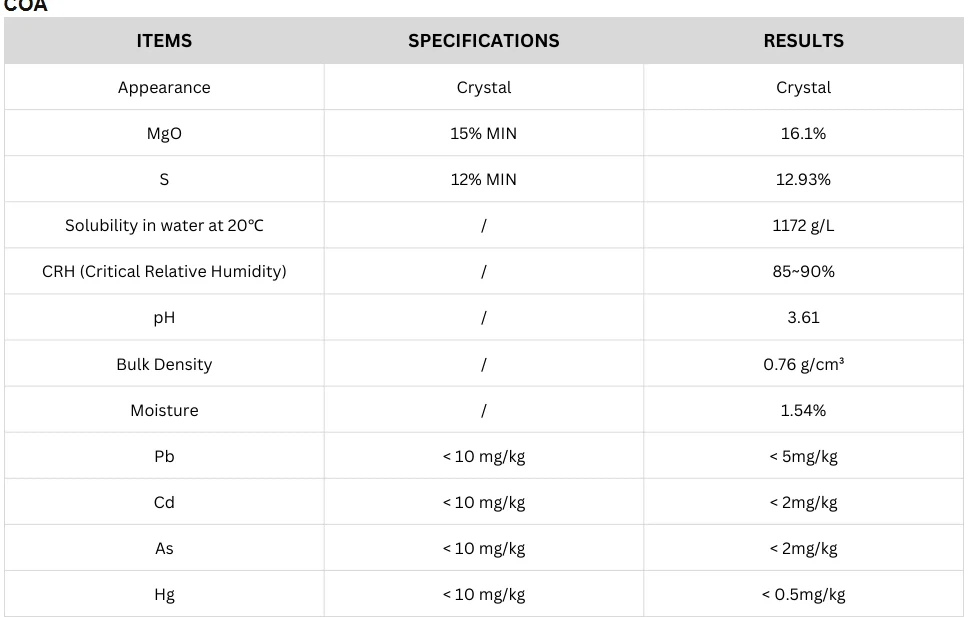This screenshot has height=617, width=976.
Task: Click Solubility in water at 20℃
Action: [164, 225]
